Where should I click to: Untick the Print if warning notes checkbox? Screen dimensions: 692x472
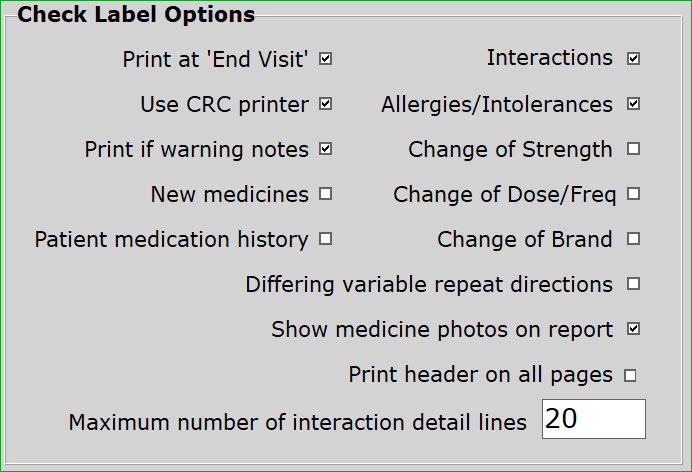(326, 149)
